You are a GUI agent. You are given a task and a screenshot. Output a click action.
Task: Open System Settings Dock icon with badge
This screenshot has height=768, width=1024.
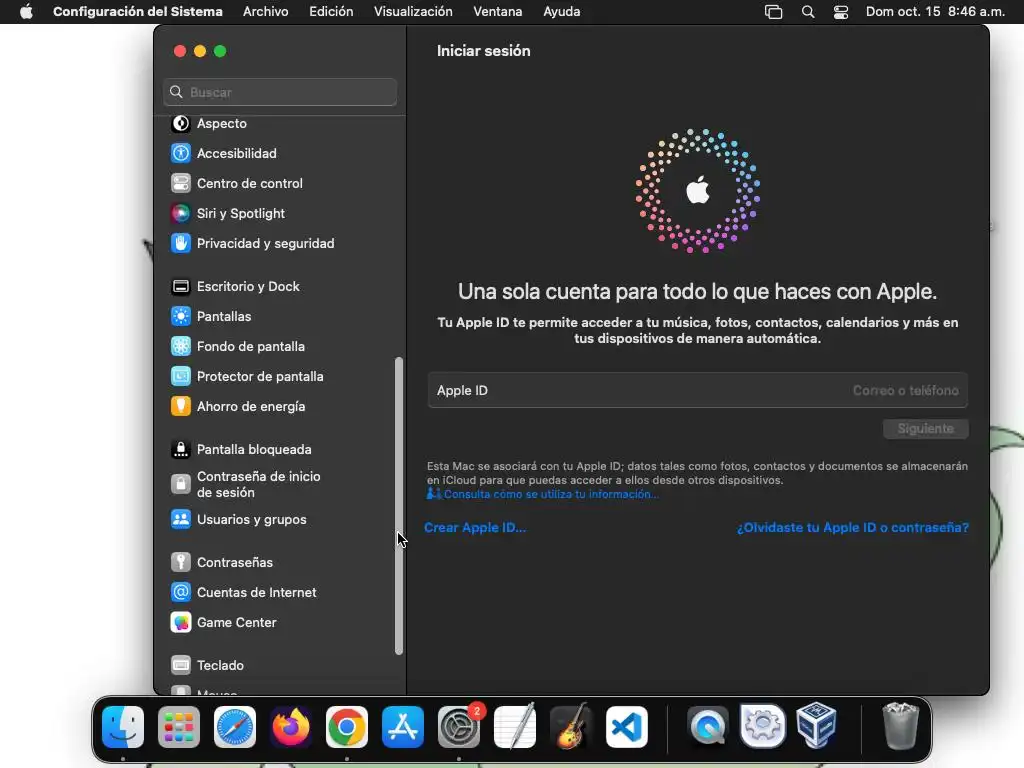pos(459,727)
